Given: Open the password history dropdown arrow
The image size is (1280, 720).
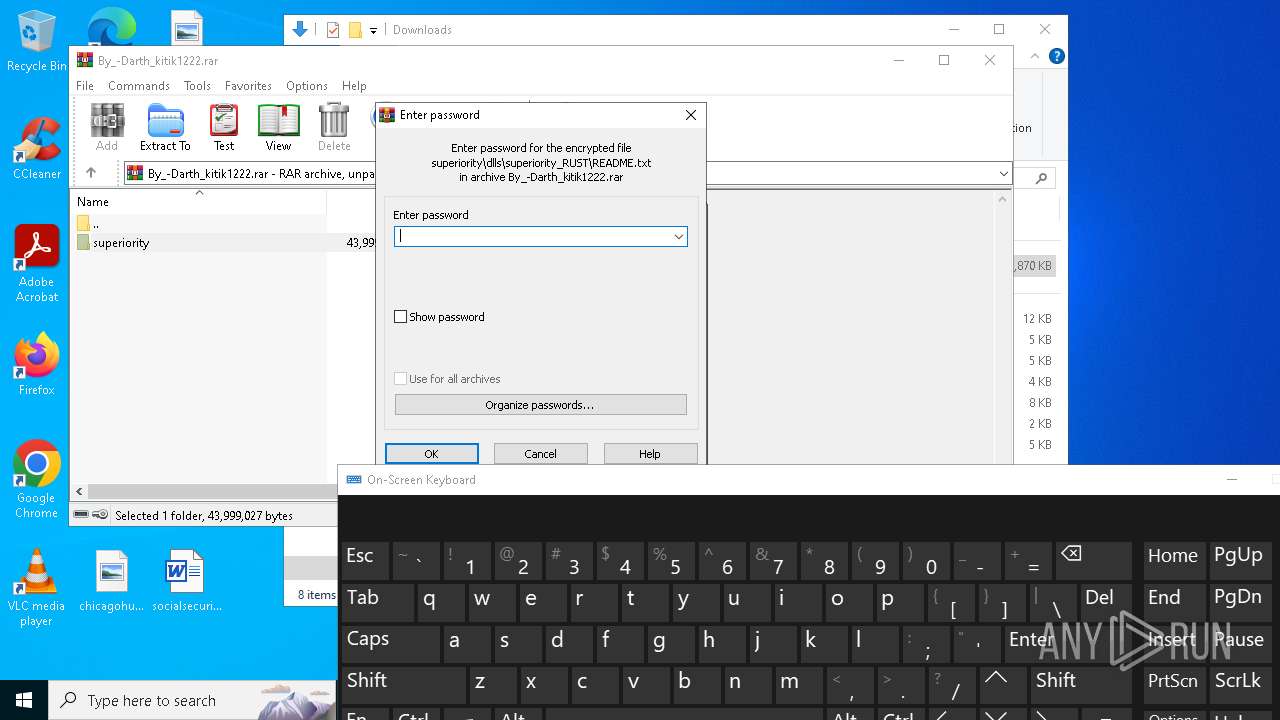Looking at the screenshot, I should coord(678,237).
